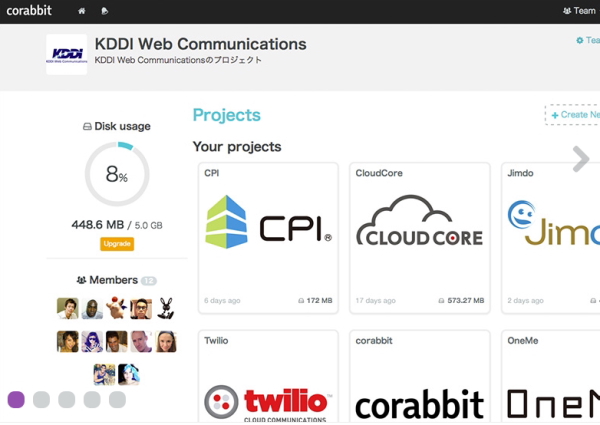This screenshot has width=600, height=425.
Task: Open the Jimdo project card
Action: 551,237
